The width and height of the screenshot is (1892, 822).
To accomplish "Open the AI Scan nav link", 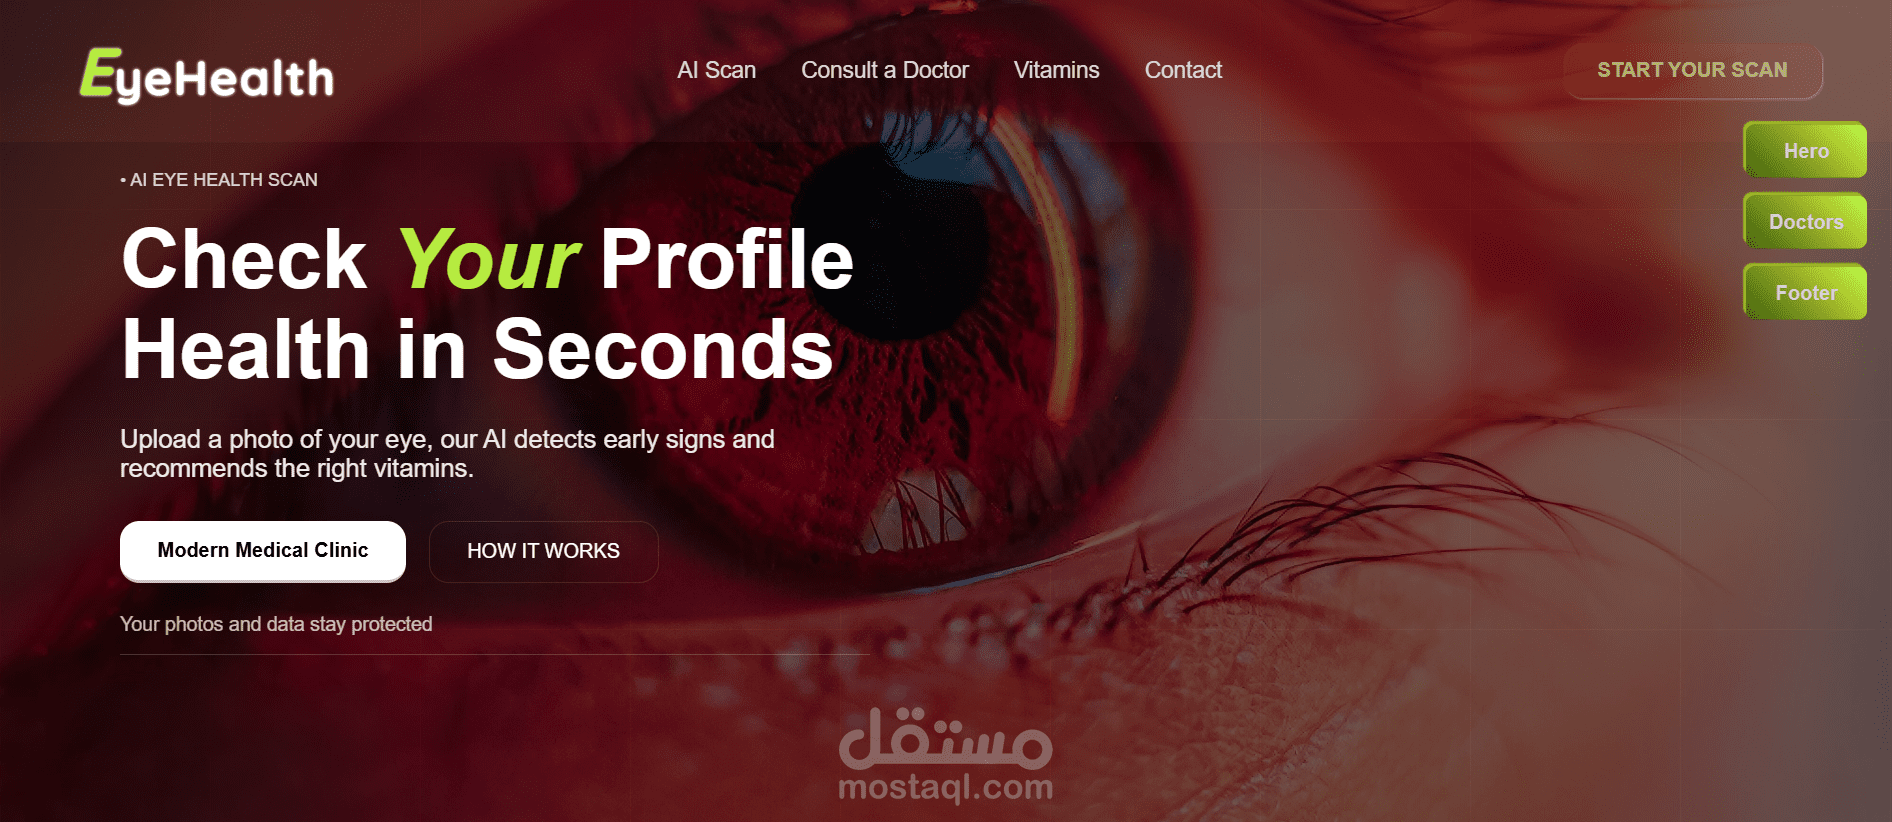I will (x=716, y=70).
